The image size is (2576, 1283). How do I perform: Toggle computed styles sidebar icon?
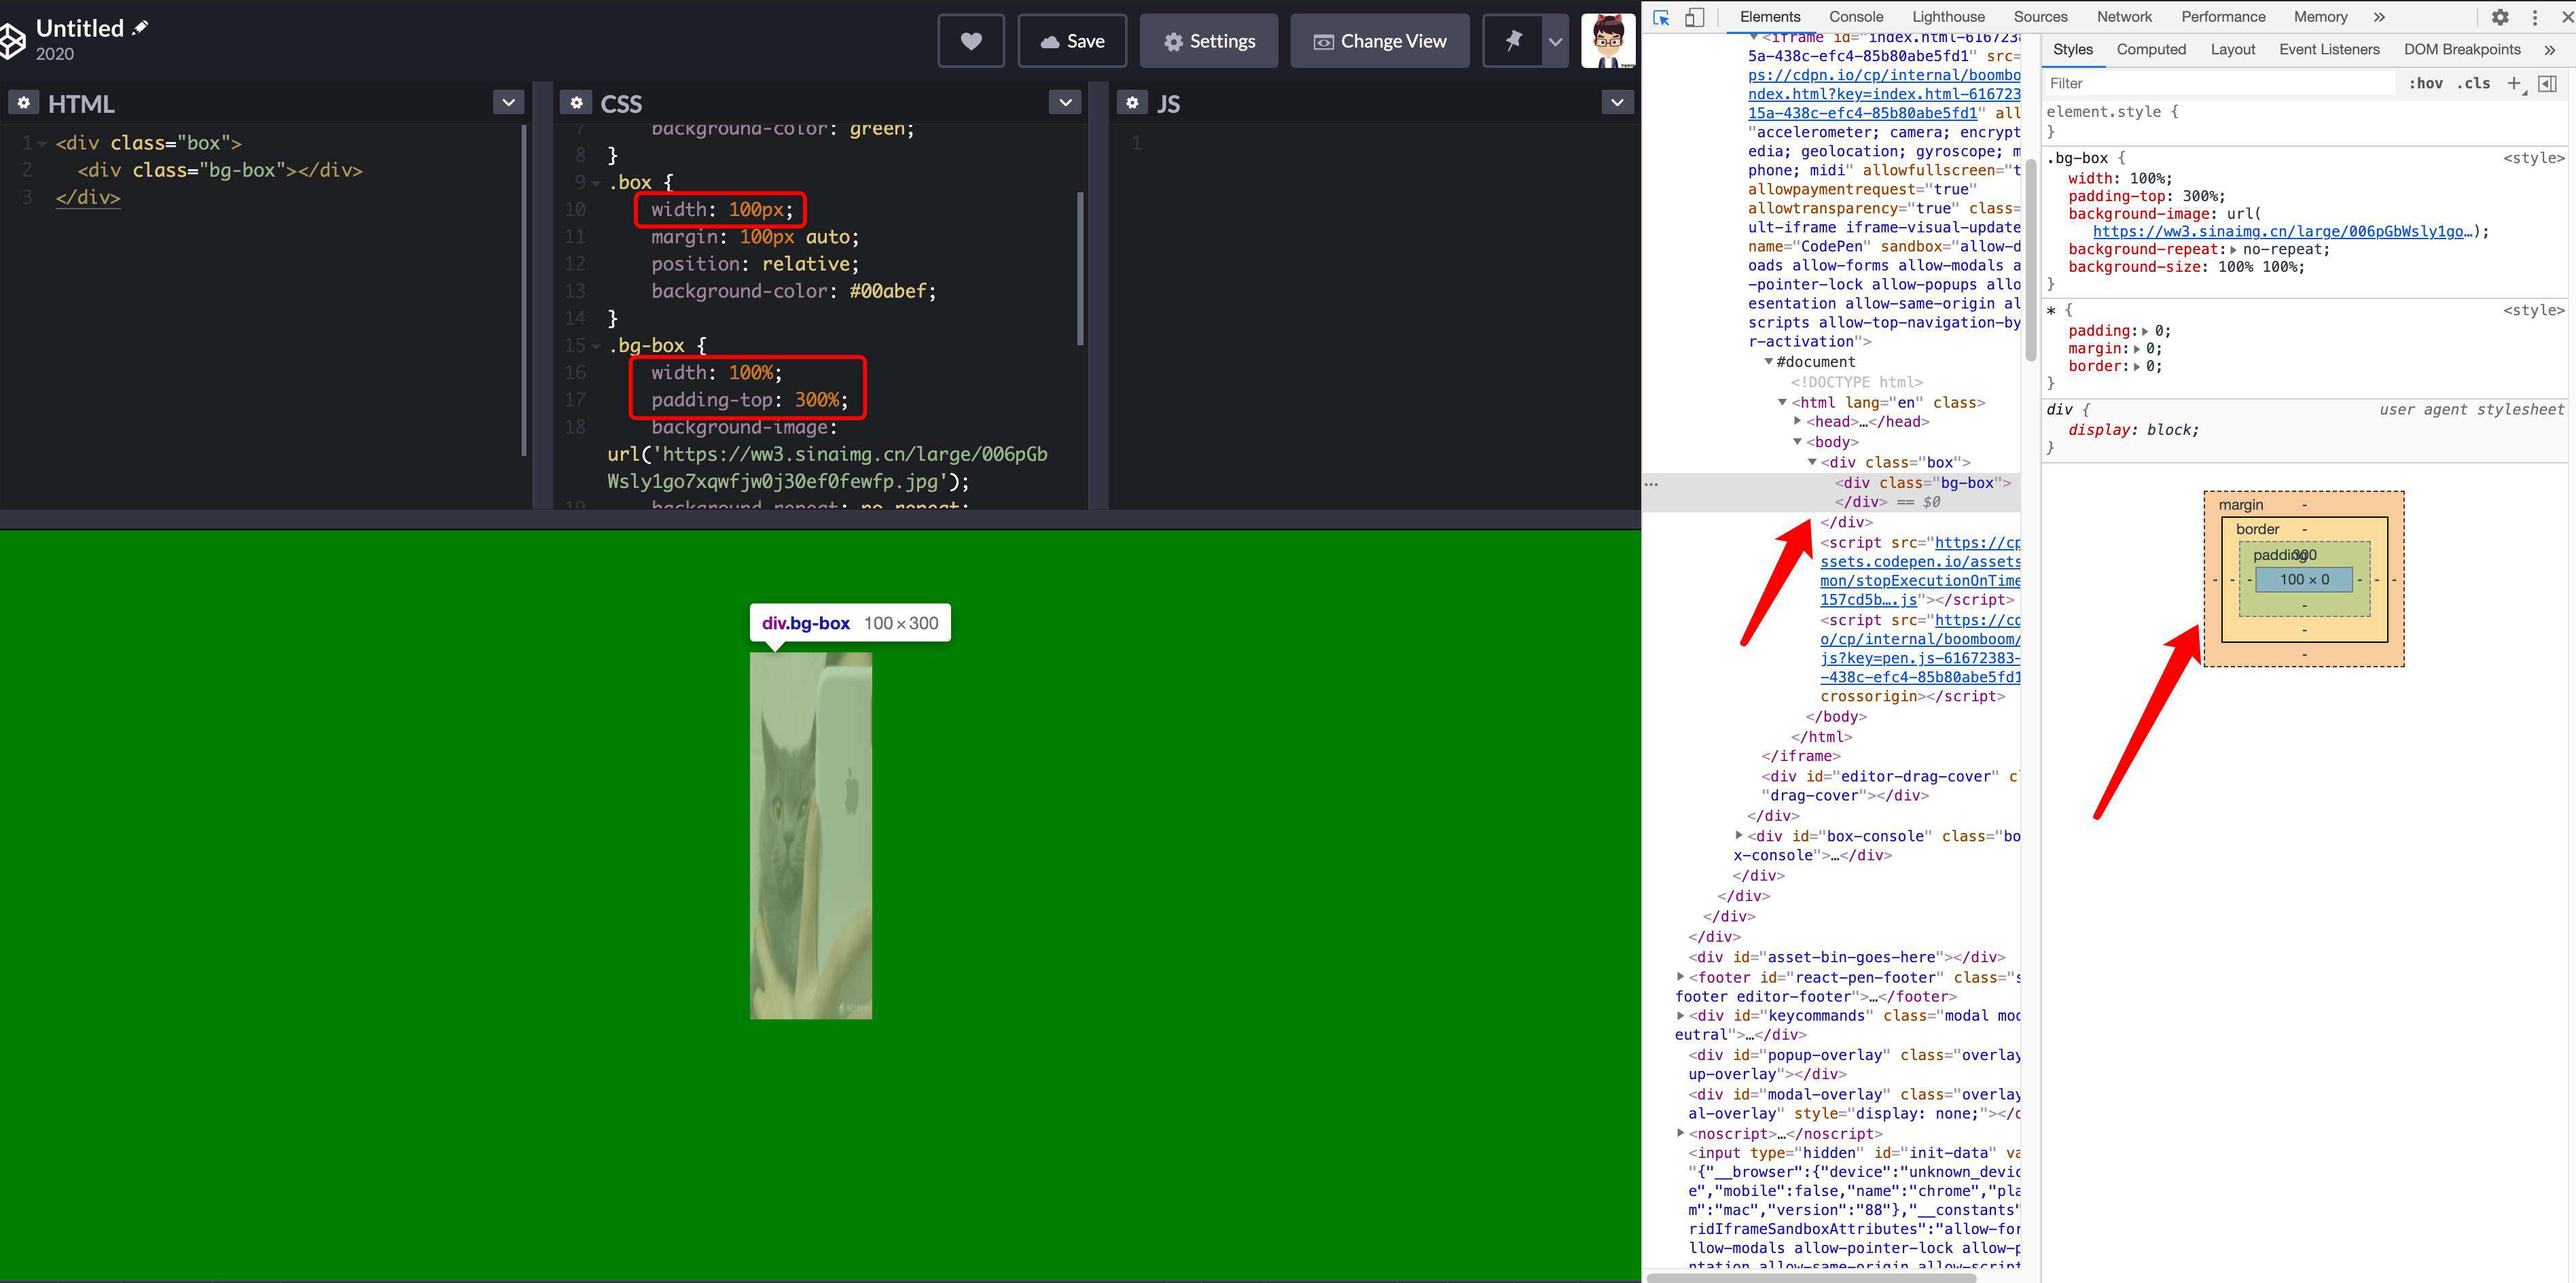(2547, 83)
